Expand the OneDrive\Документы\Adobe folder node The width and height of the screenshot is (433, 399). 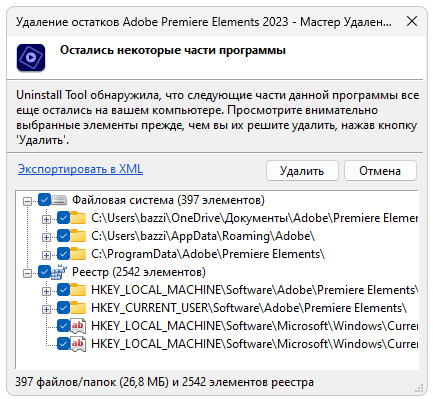coord(46,219)
